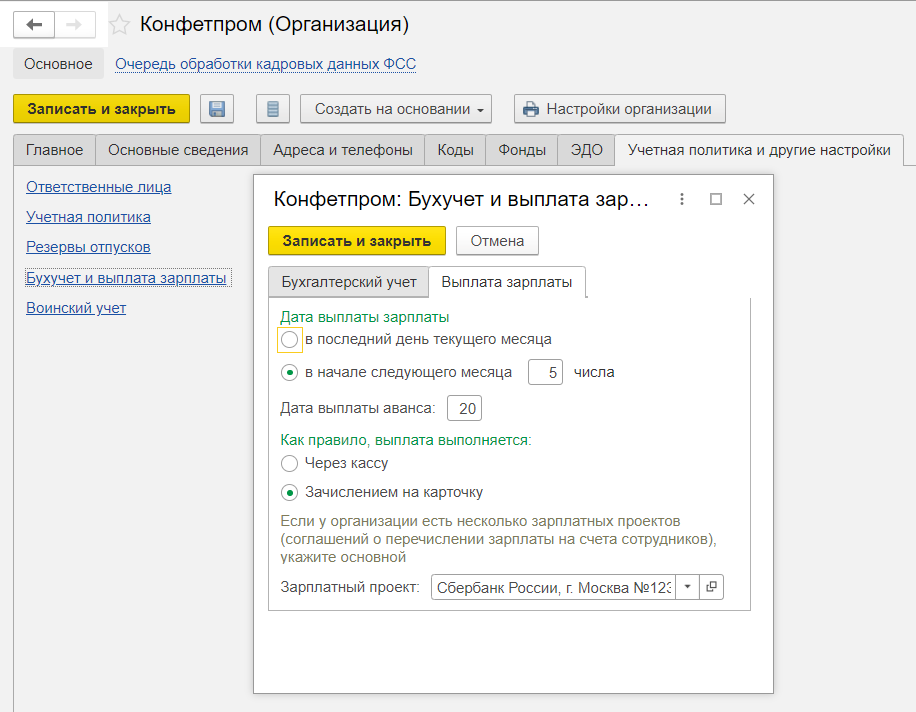Switch to the Основные сведения tab
Viewport: 916px width, 712px height.
178,150
